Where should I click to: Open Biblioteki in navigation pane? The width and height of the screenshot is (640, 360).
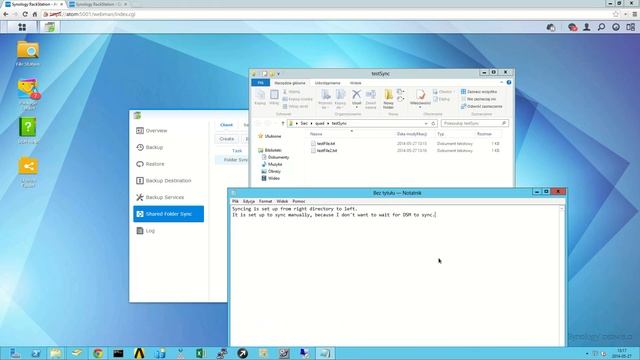pos(270,150)
